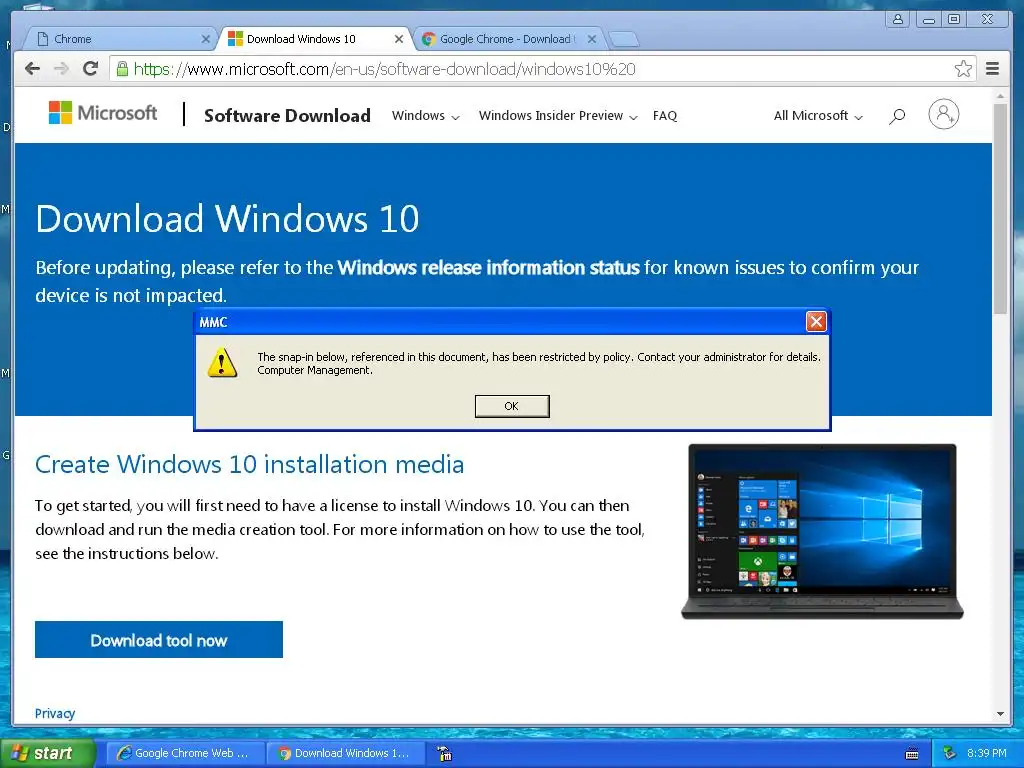Click the 8:39 PM clock in the tray
Viewport: 1024px width, 768px height.
click(987, 753)
